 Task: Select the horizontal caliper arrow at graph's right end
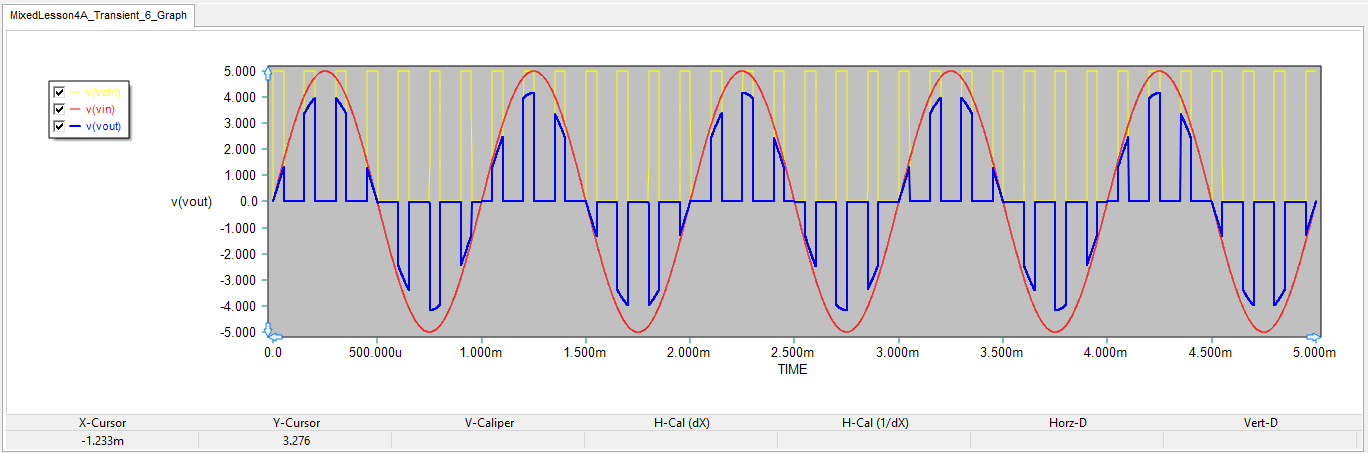tap(1314, 337)
